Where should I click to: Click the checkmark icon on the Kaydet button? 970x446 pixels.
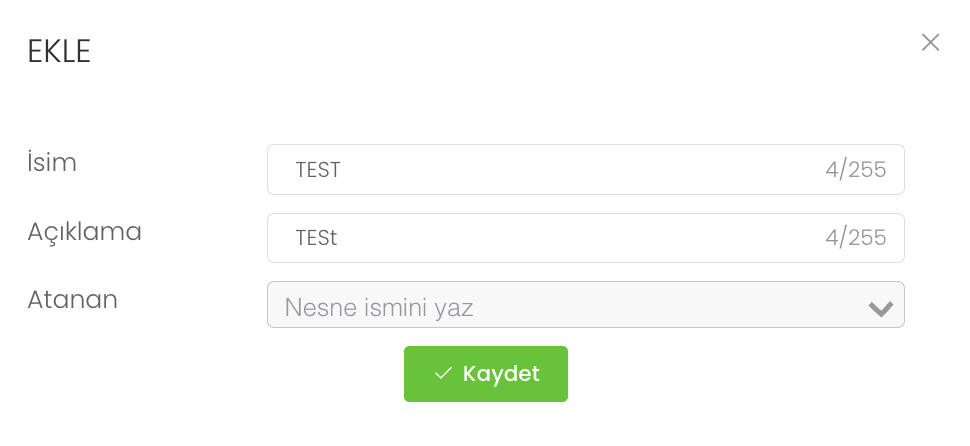[444, 374]
